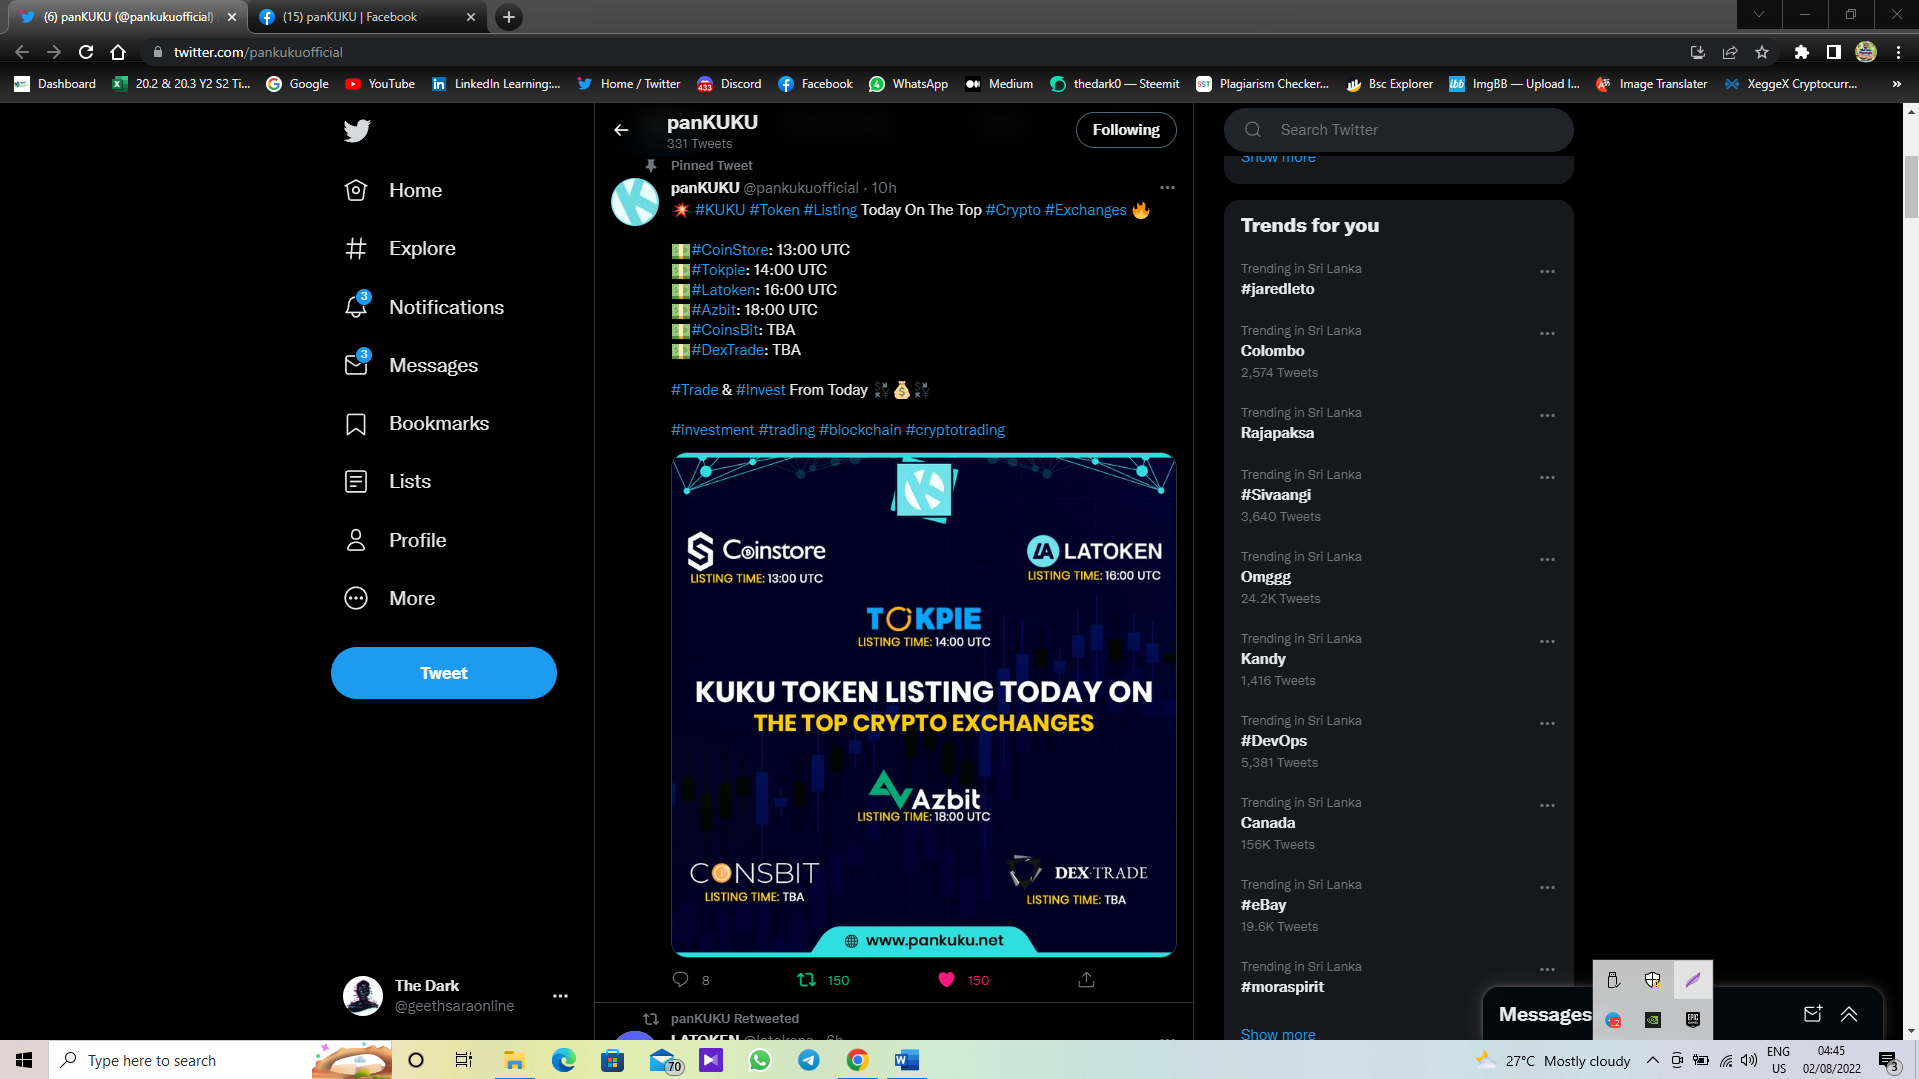
Task: Open options for the Kandy trend
Action: pos(1547,642)
